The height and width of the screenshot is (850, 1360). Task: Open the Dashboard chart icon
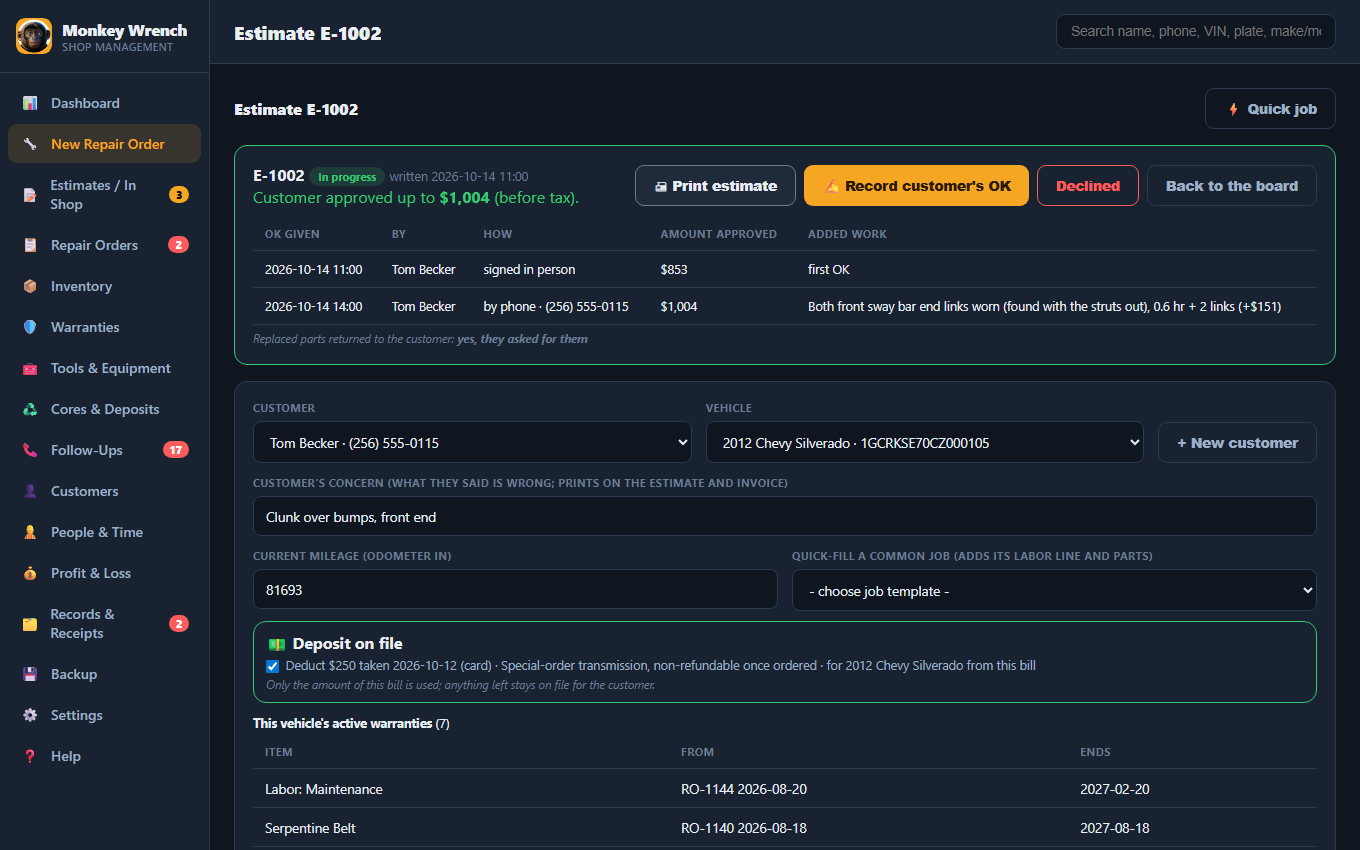point(30,103)
